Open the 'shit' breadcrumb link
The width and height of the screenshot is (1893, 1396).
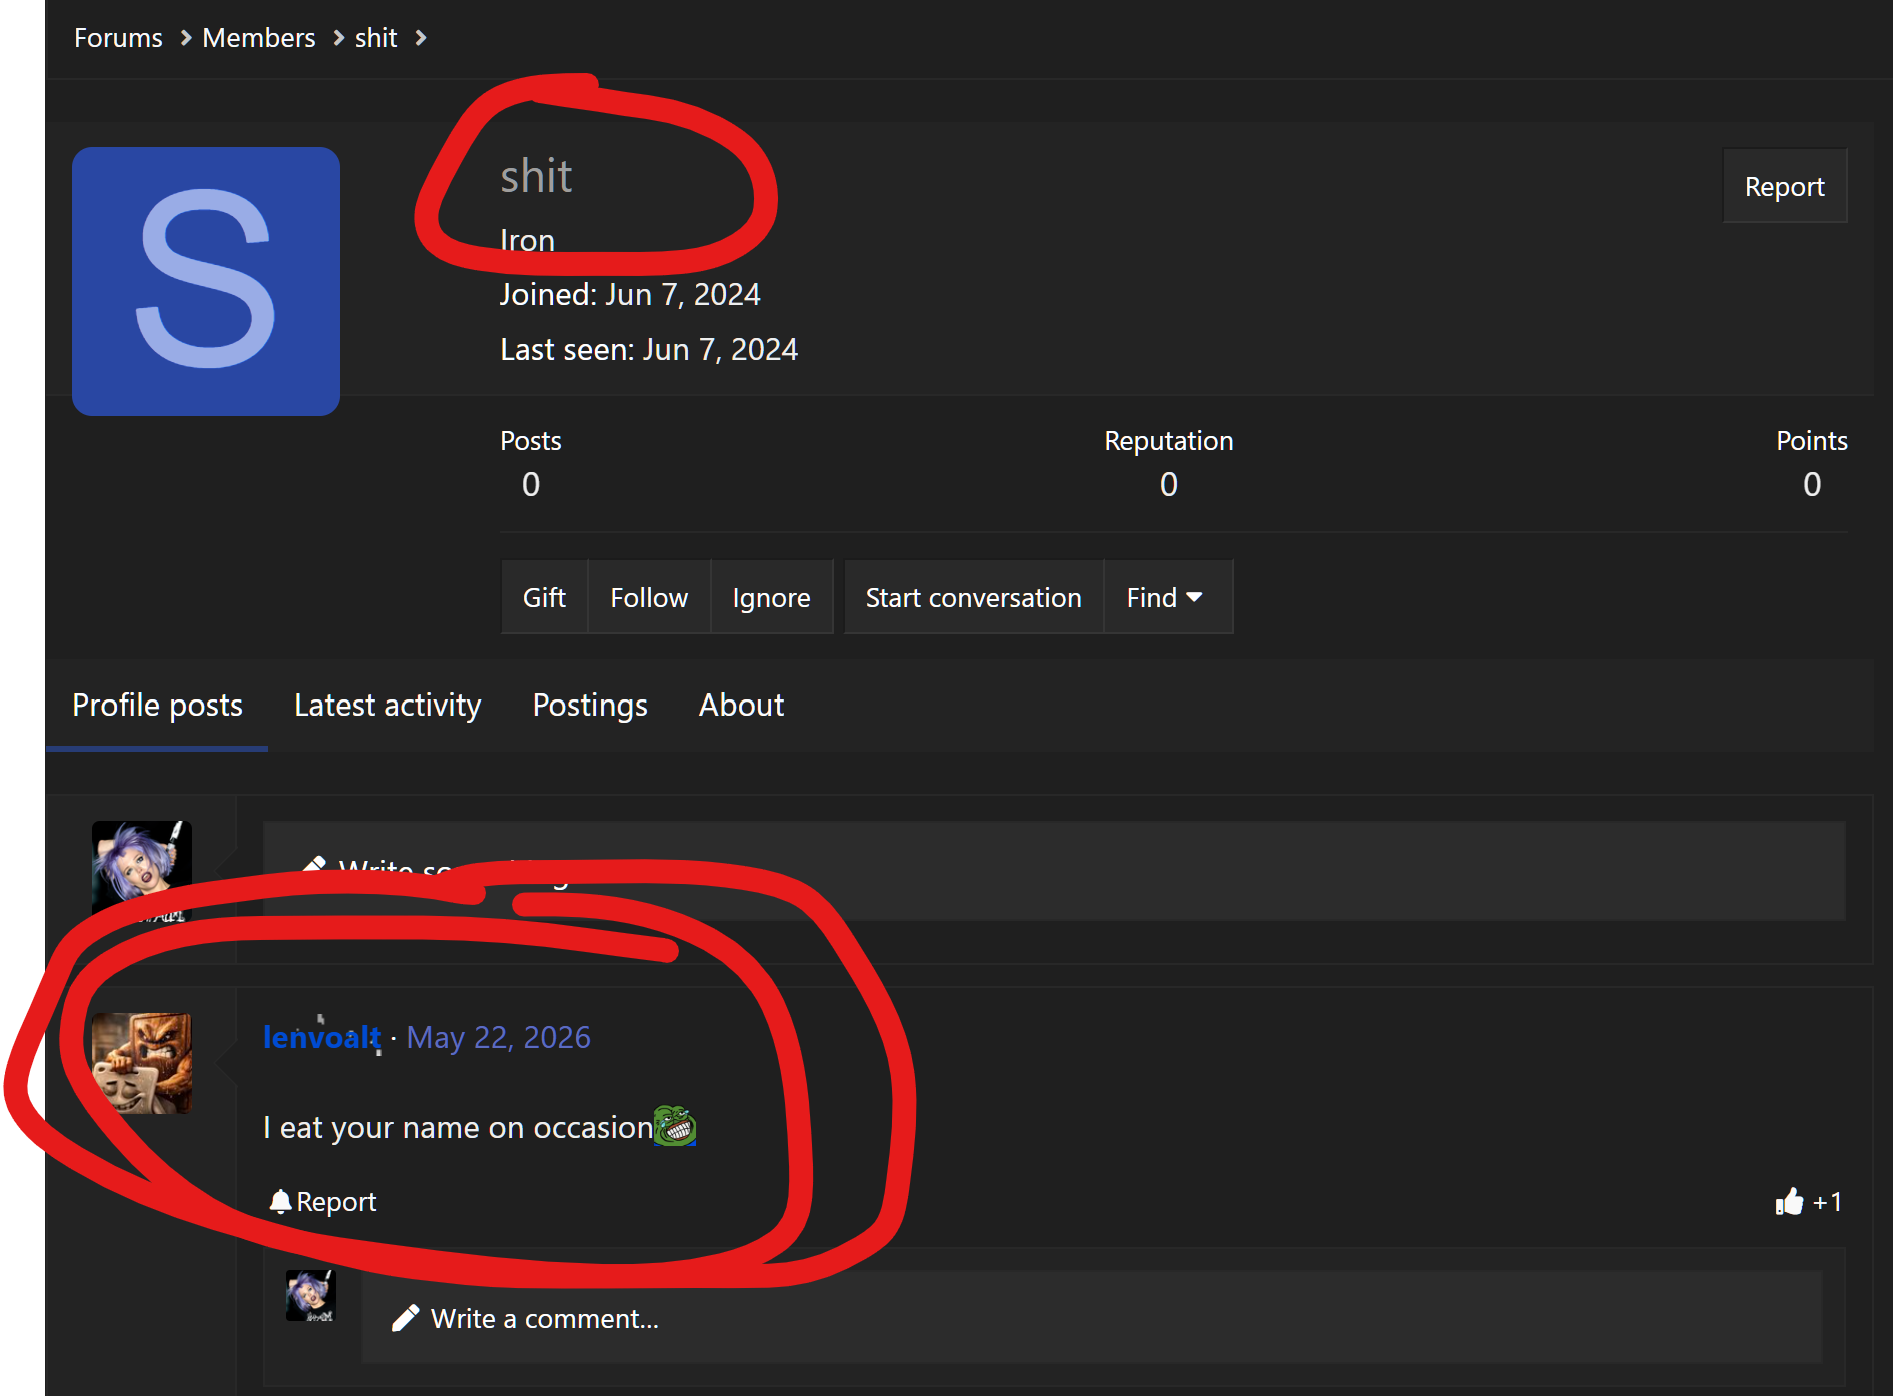click(x=376, y=38)
